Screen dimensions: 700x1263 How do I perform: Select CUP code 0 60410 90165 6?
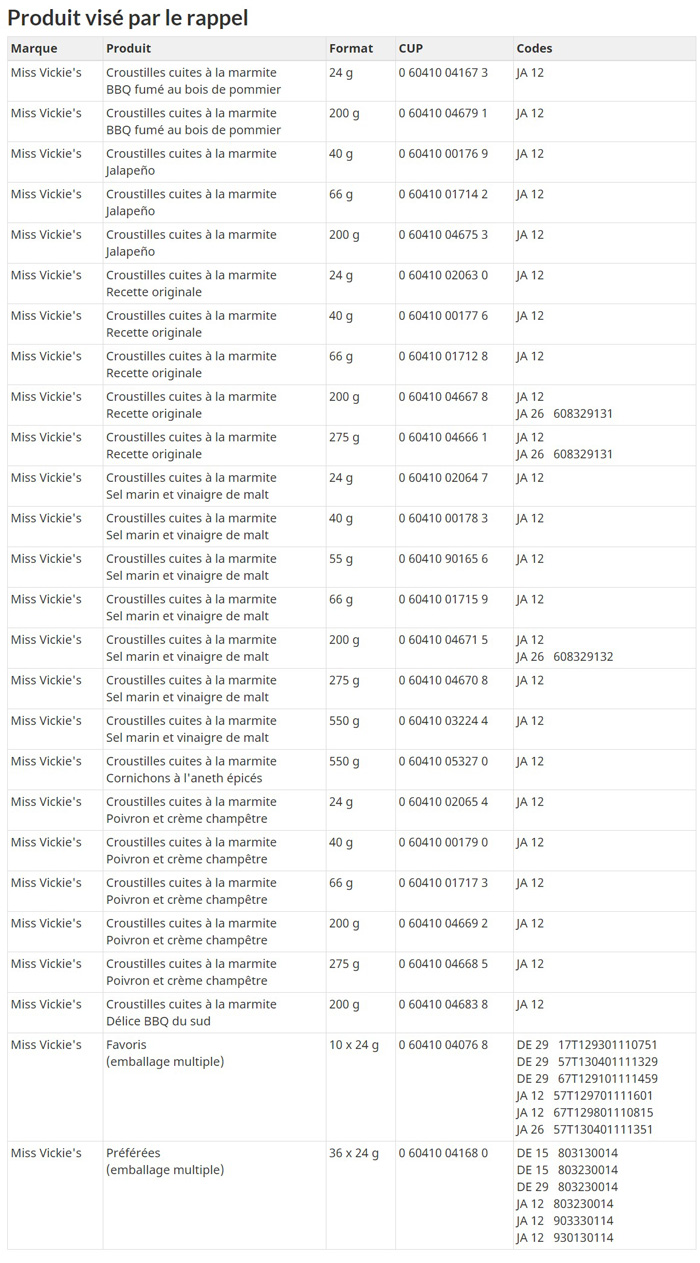click(x=443, y=559)
